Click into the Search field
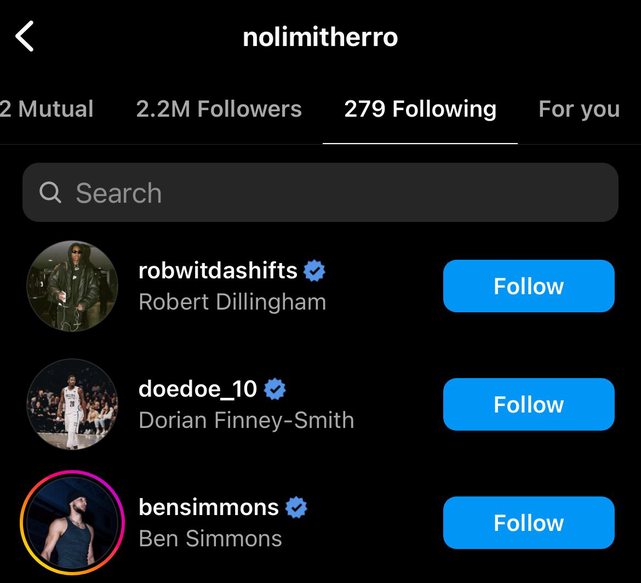The width and height of the screenshot is (641, 583). (x=330, y=193)
